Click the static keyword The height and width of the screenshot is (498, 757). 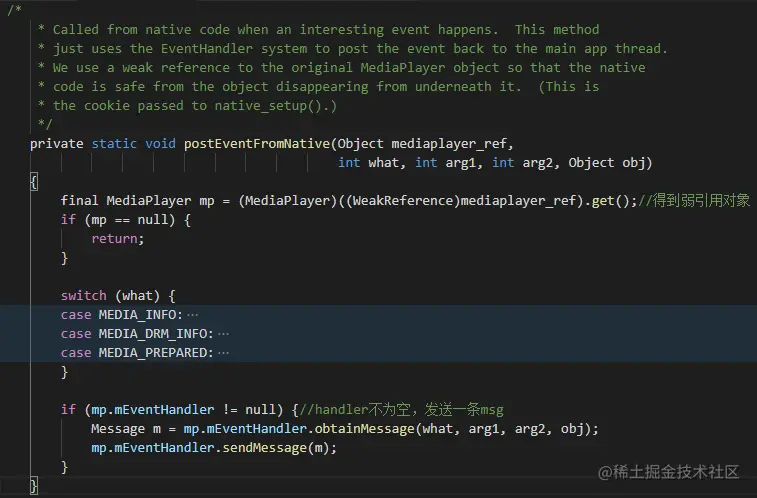(x=114, y=144)
